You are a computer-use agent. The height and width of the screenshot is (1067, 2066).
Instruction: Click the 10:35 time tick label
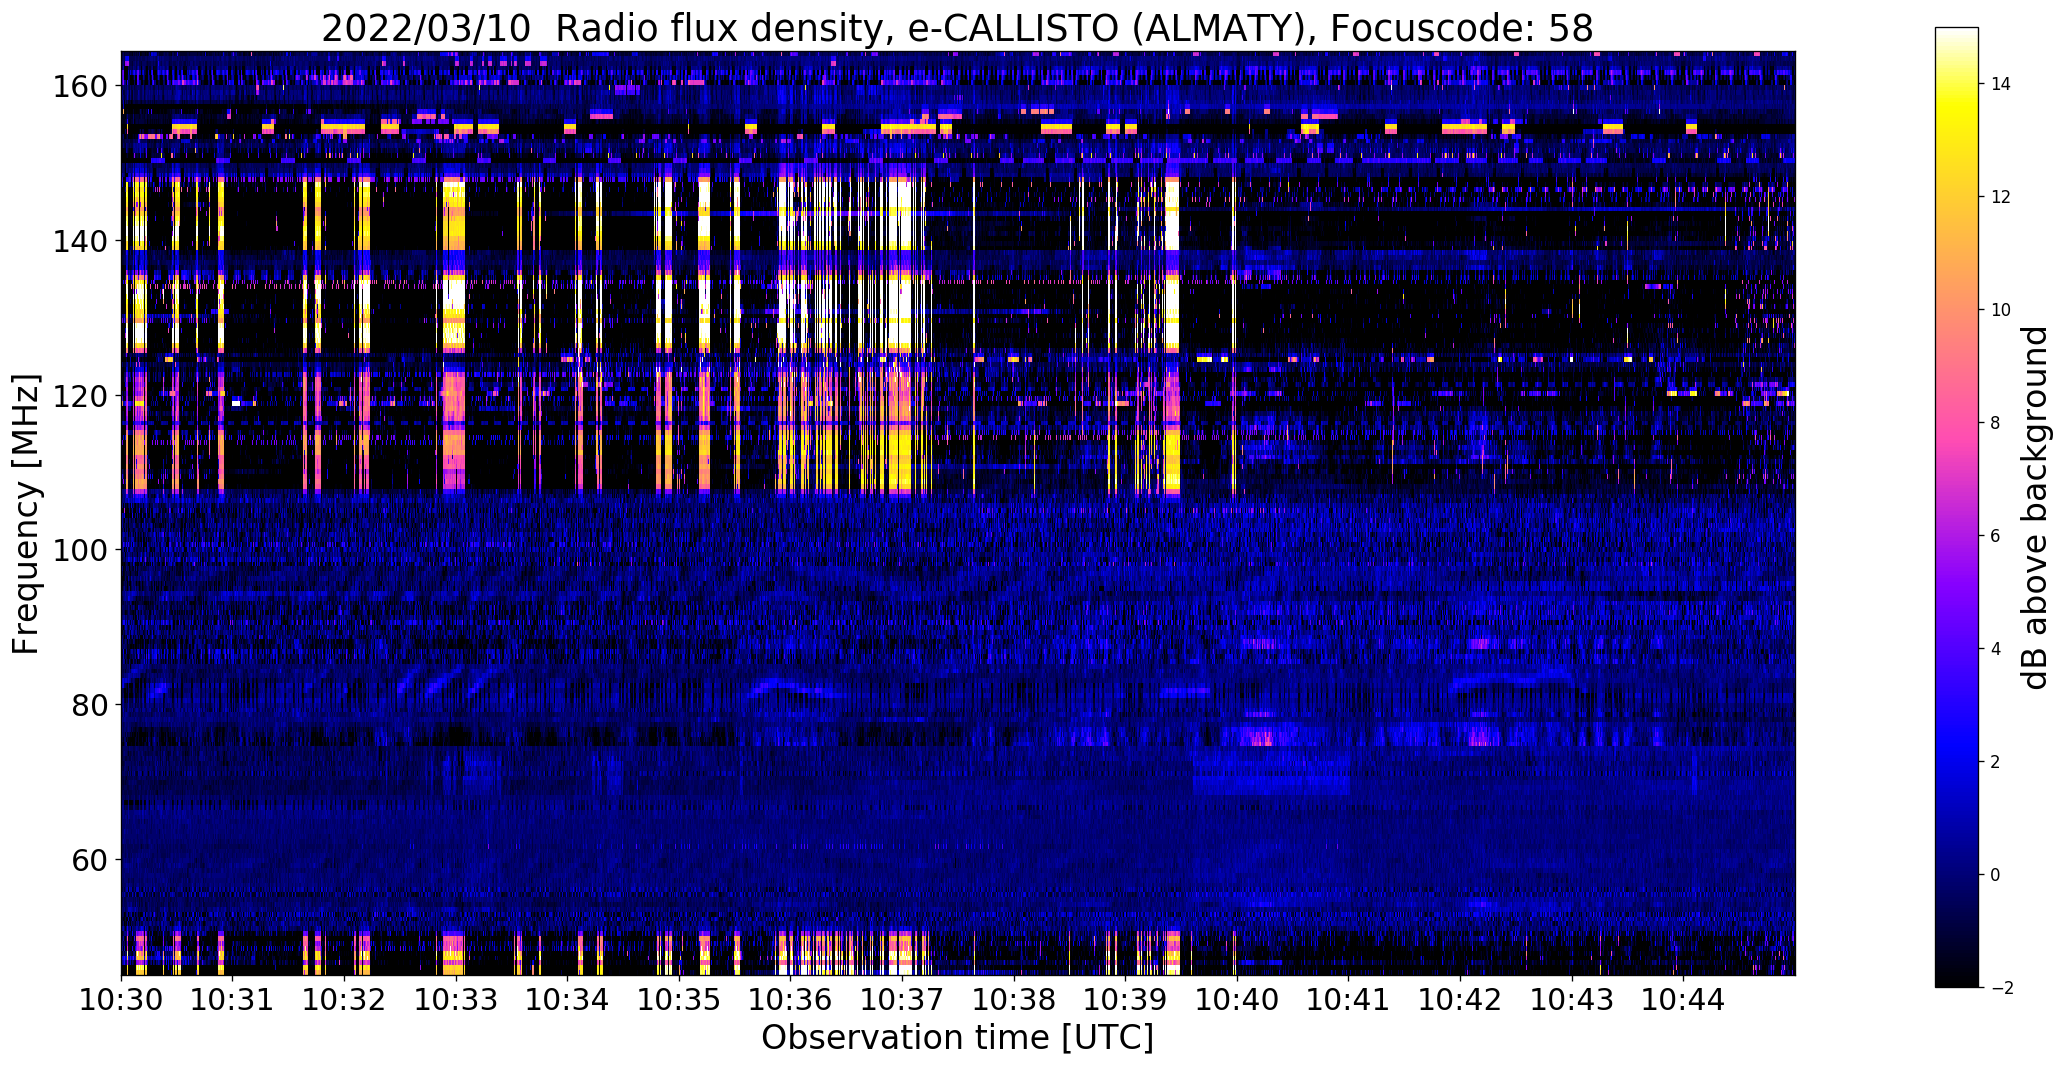(x=679, y=999)
